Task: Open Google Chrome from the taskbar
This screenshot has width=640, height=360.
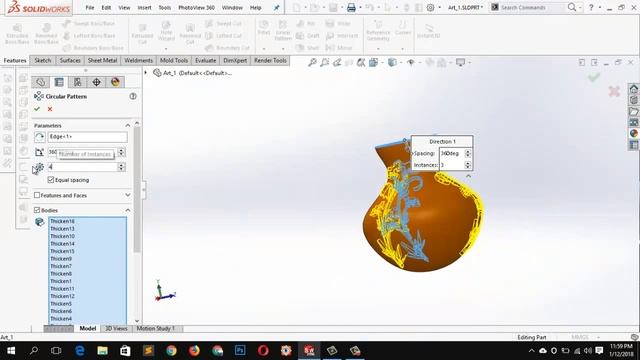Action: [171, 351]
